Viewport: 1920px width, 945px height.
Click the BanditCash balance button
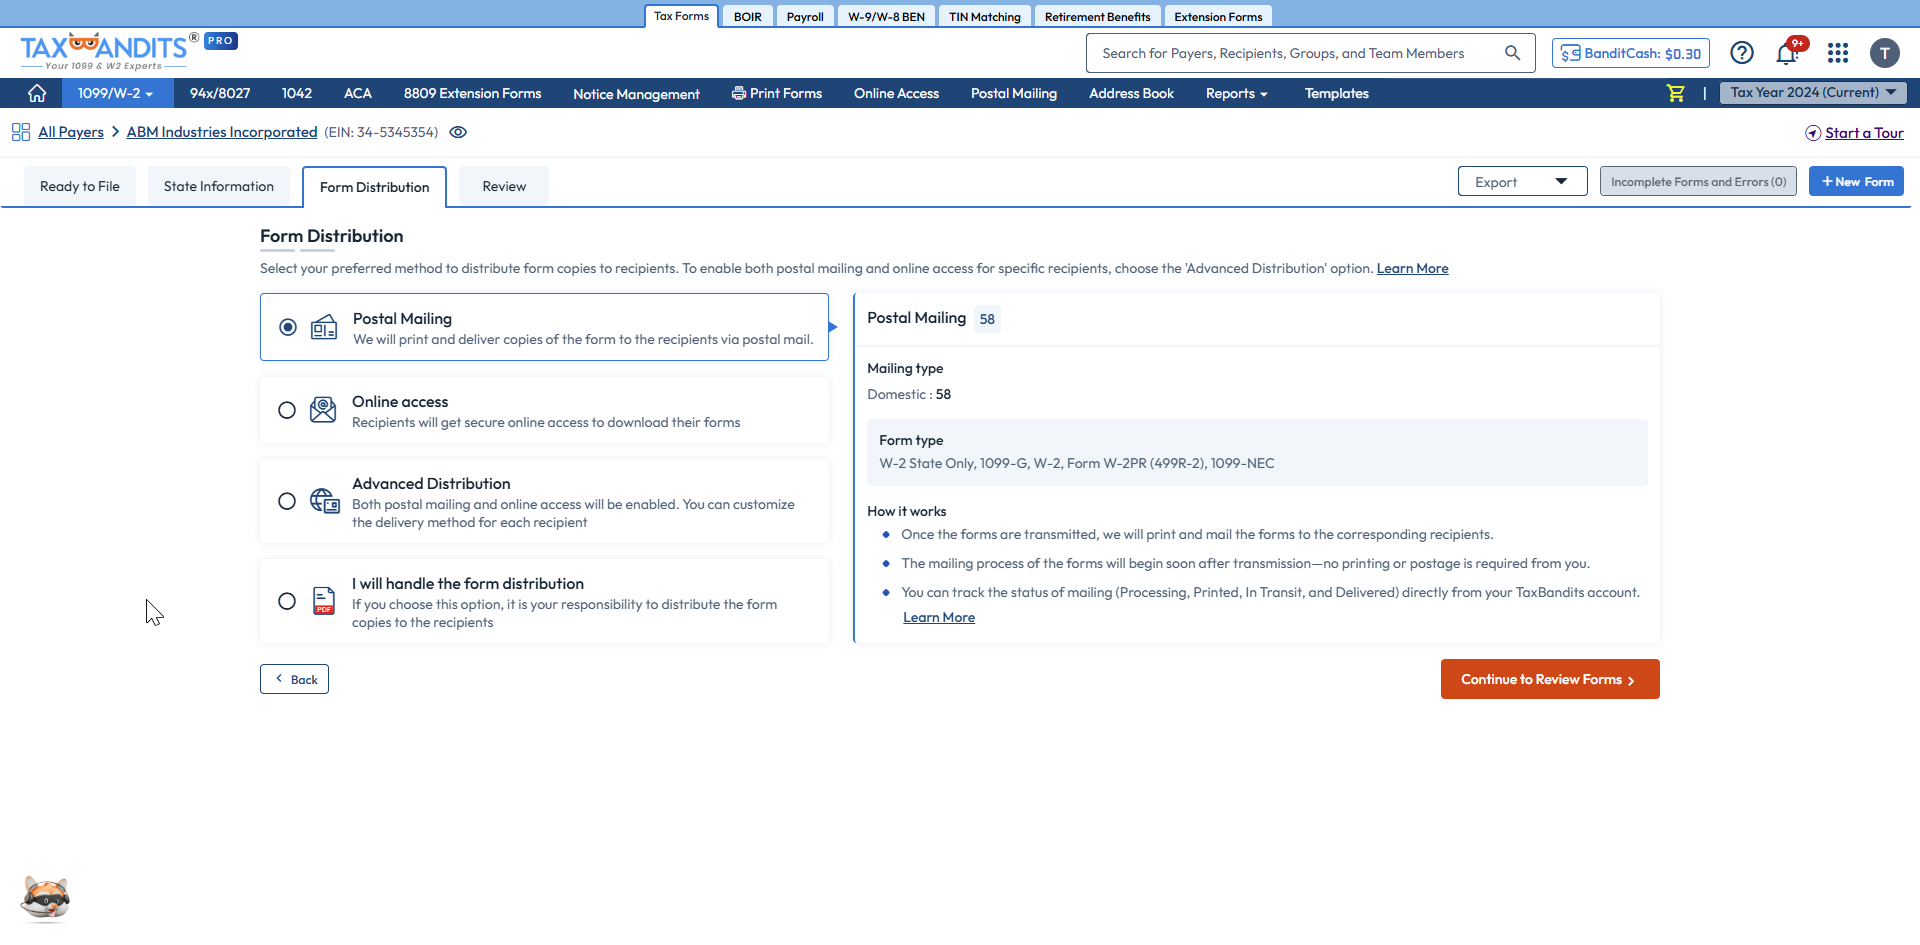click(1631, 53)
